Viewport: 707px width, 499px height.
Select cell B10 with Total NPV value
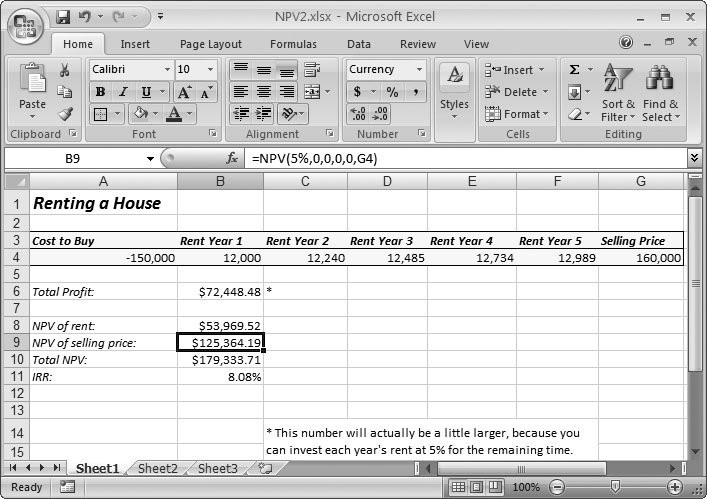[220, 360]
